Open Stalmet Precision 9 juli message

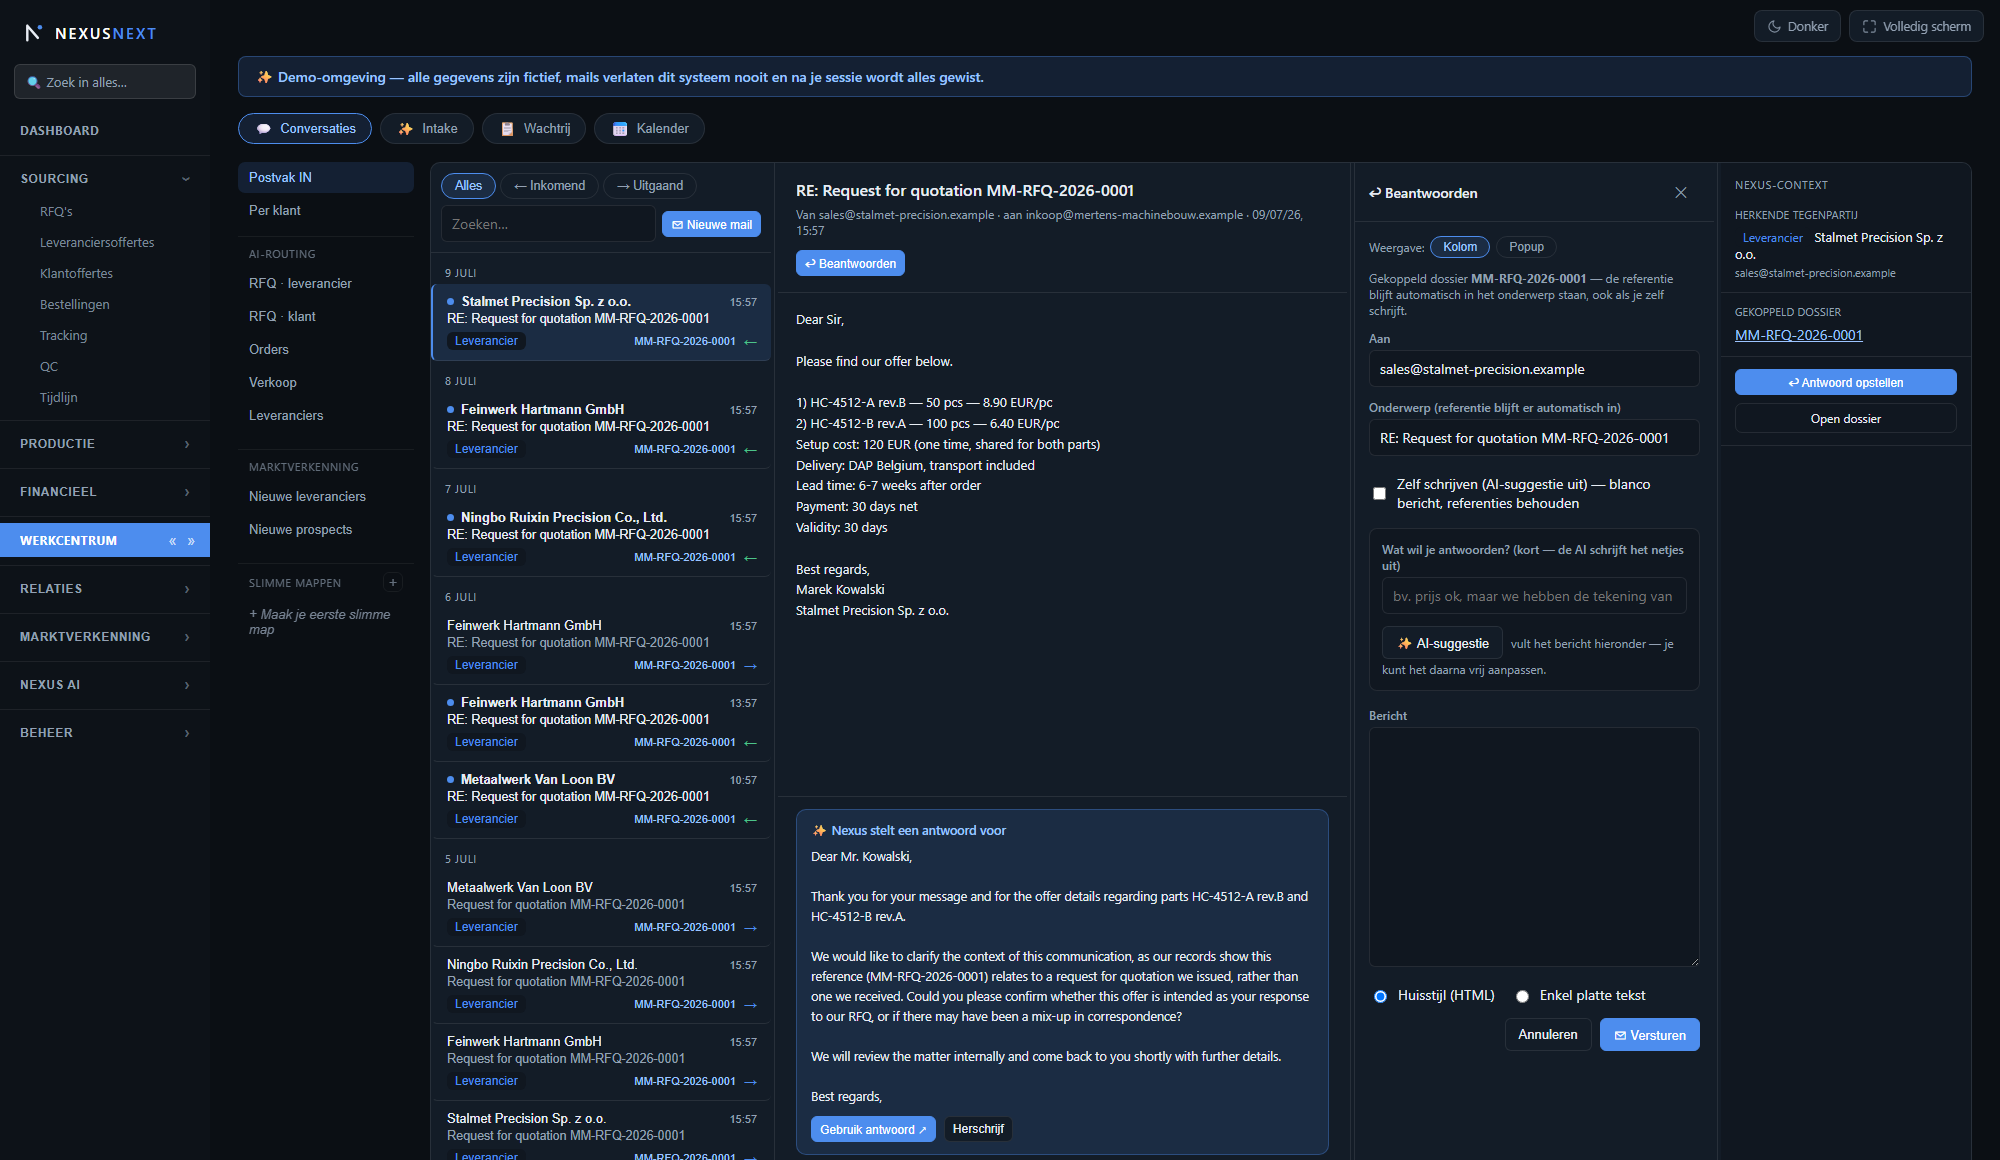(601, 322)
